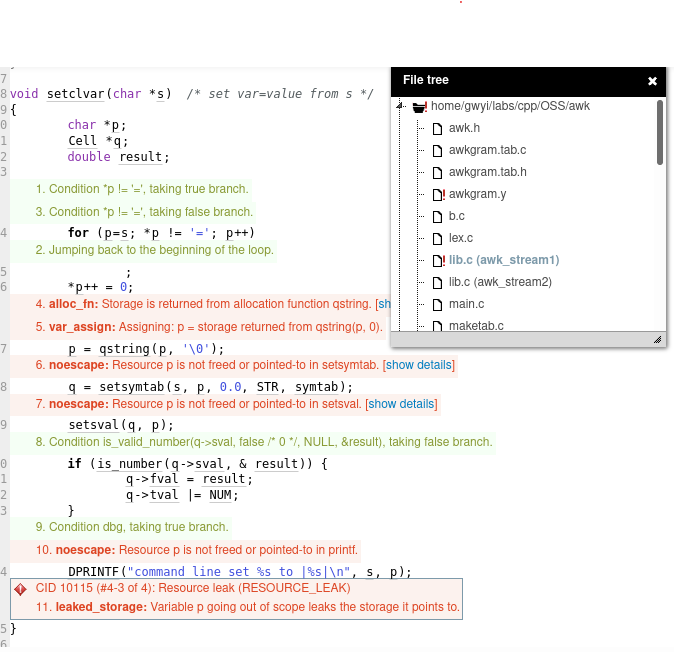Click the lex.c file icon
Screen dimensions: 674x652
click(x=437, y=239)
